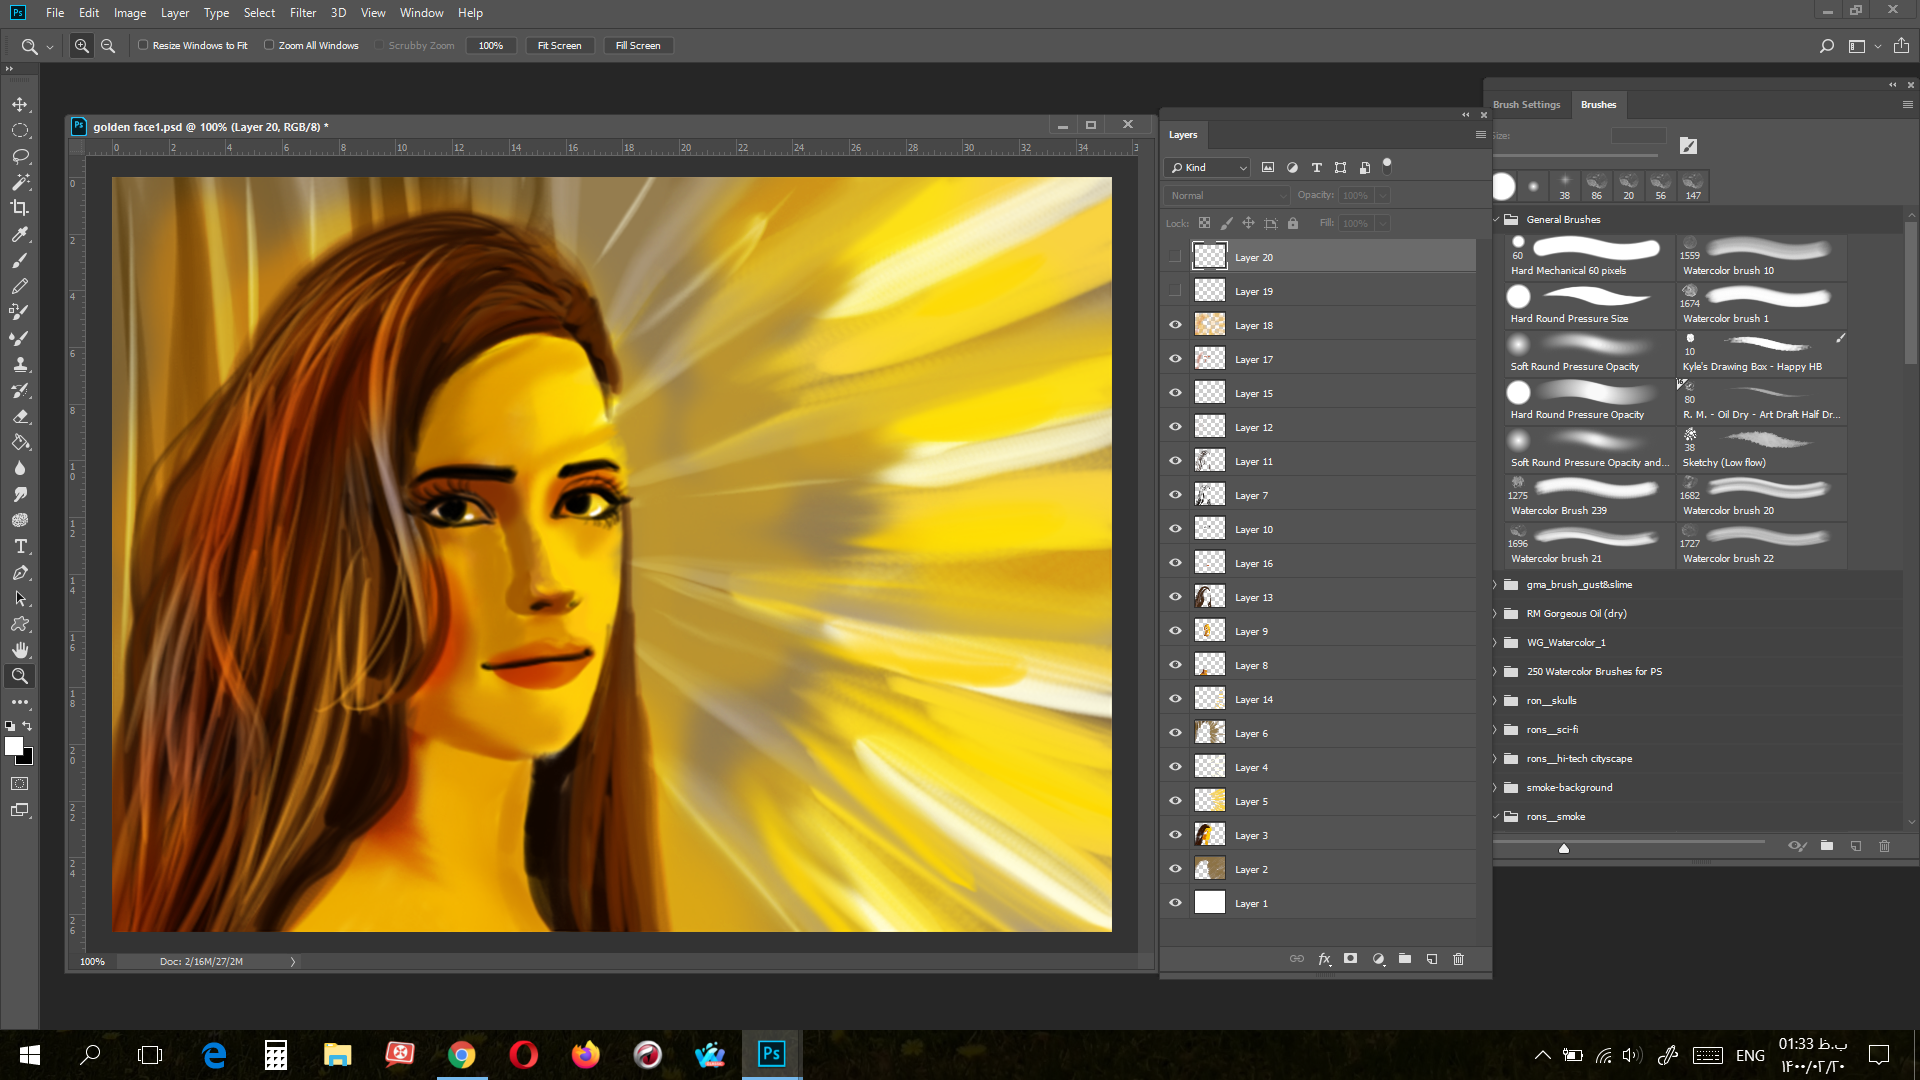Open the Kind filter dropdown
Screen dimensions: 1920x1080
pyautogui.click(x=1207, y=167)
